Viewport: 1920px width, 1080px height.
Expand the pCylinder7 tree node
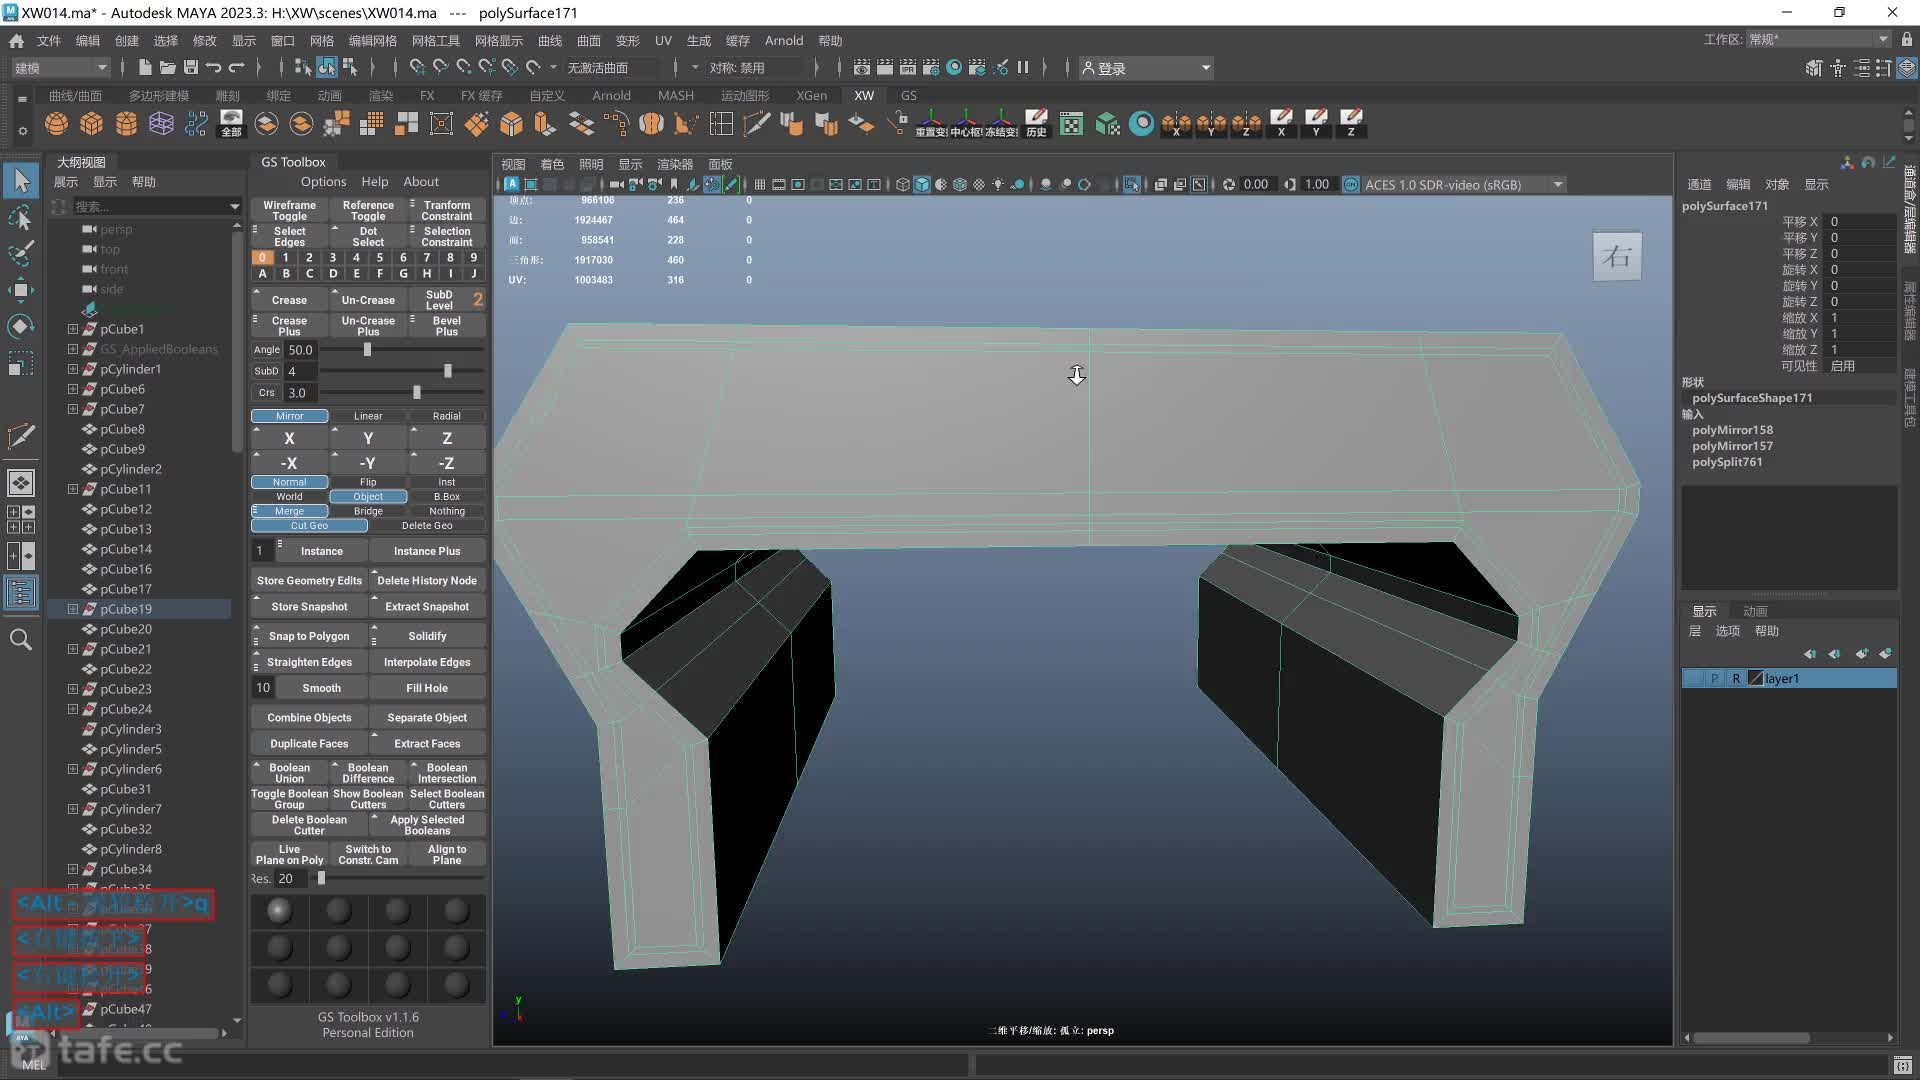pyautogui.click(x=72, y=809)
